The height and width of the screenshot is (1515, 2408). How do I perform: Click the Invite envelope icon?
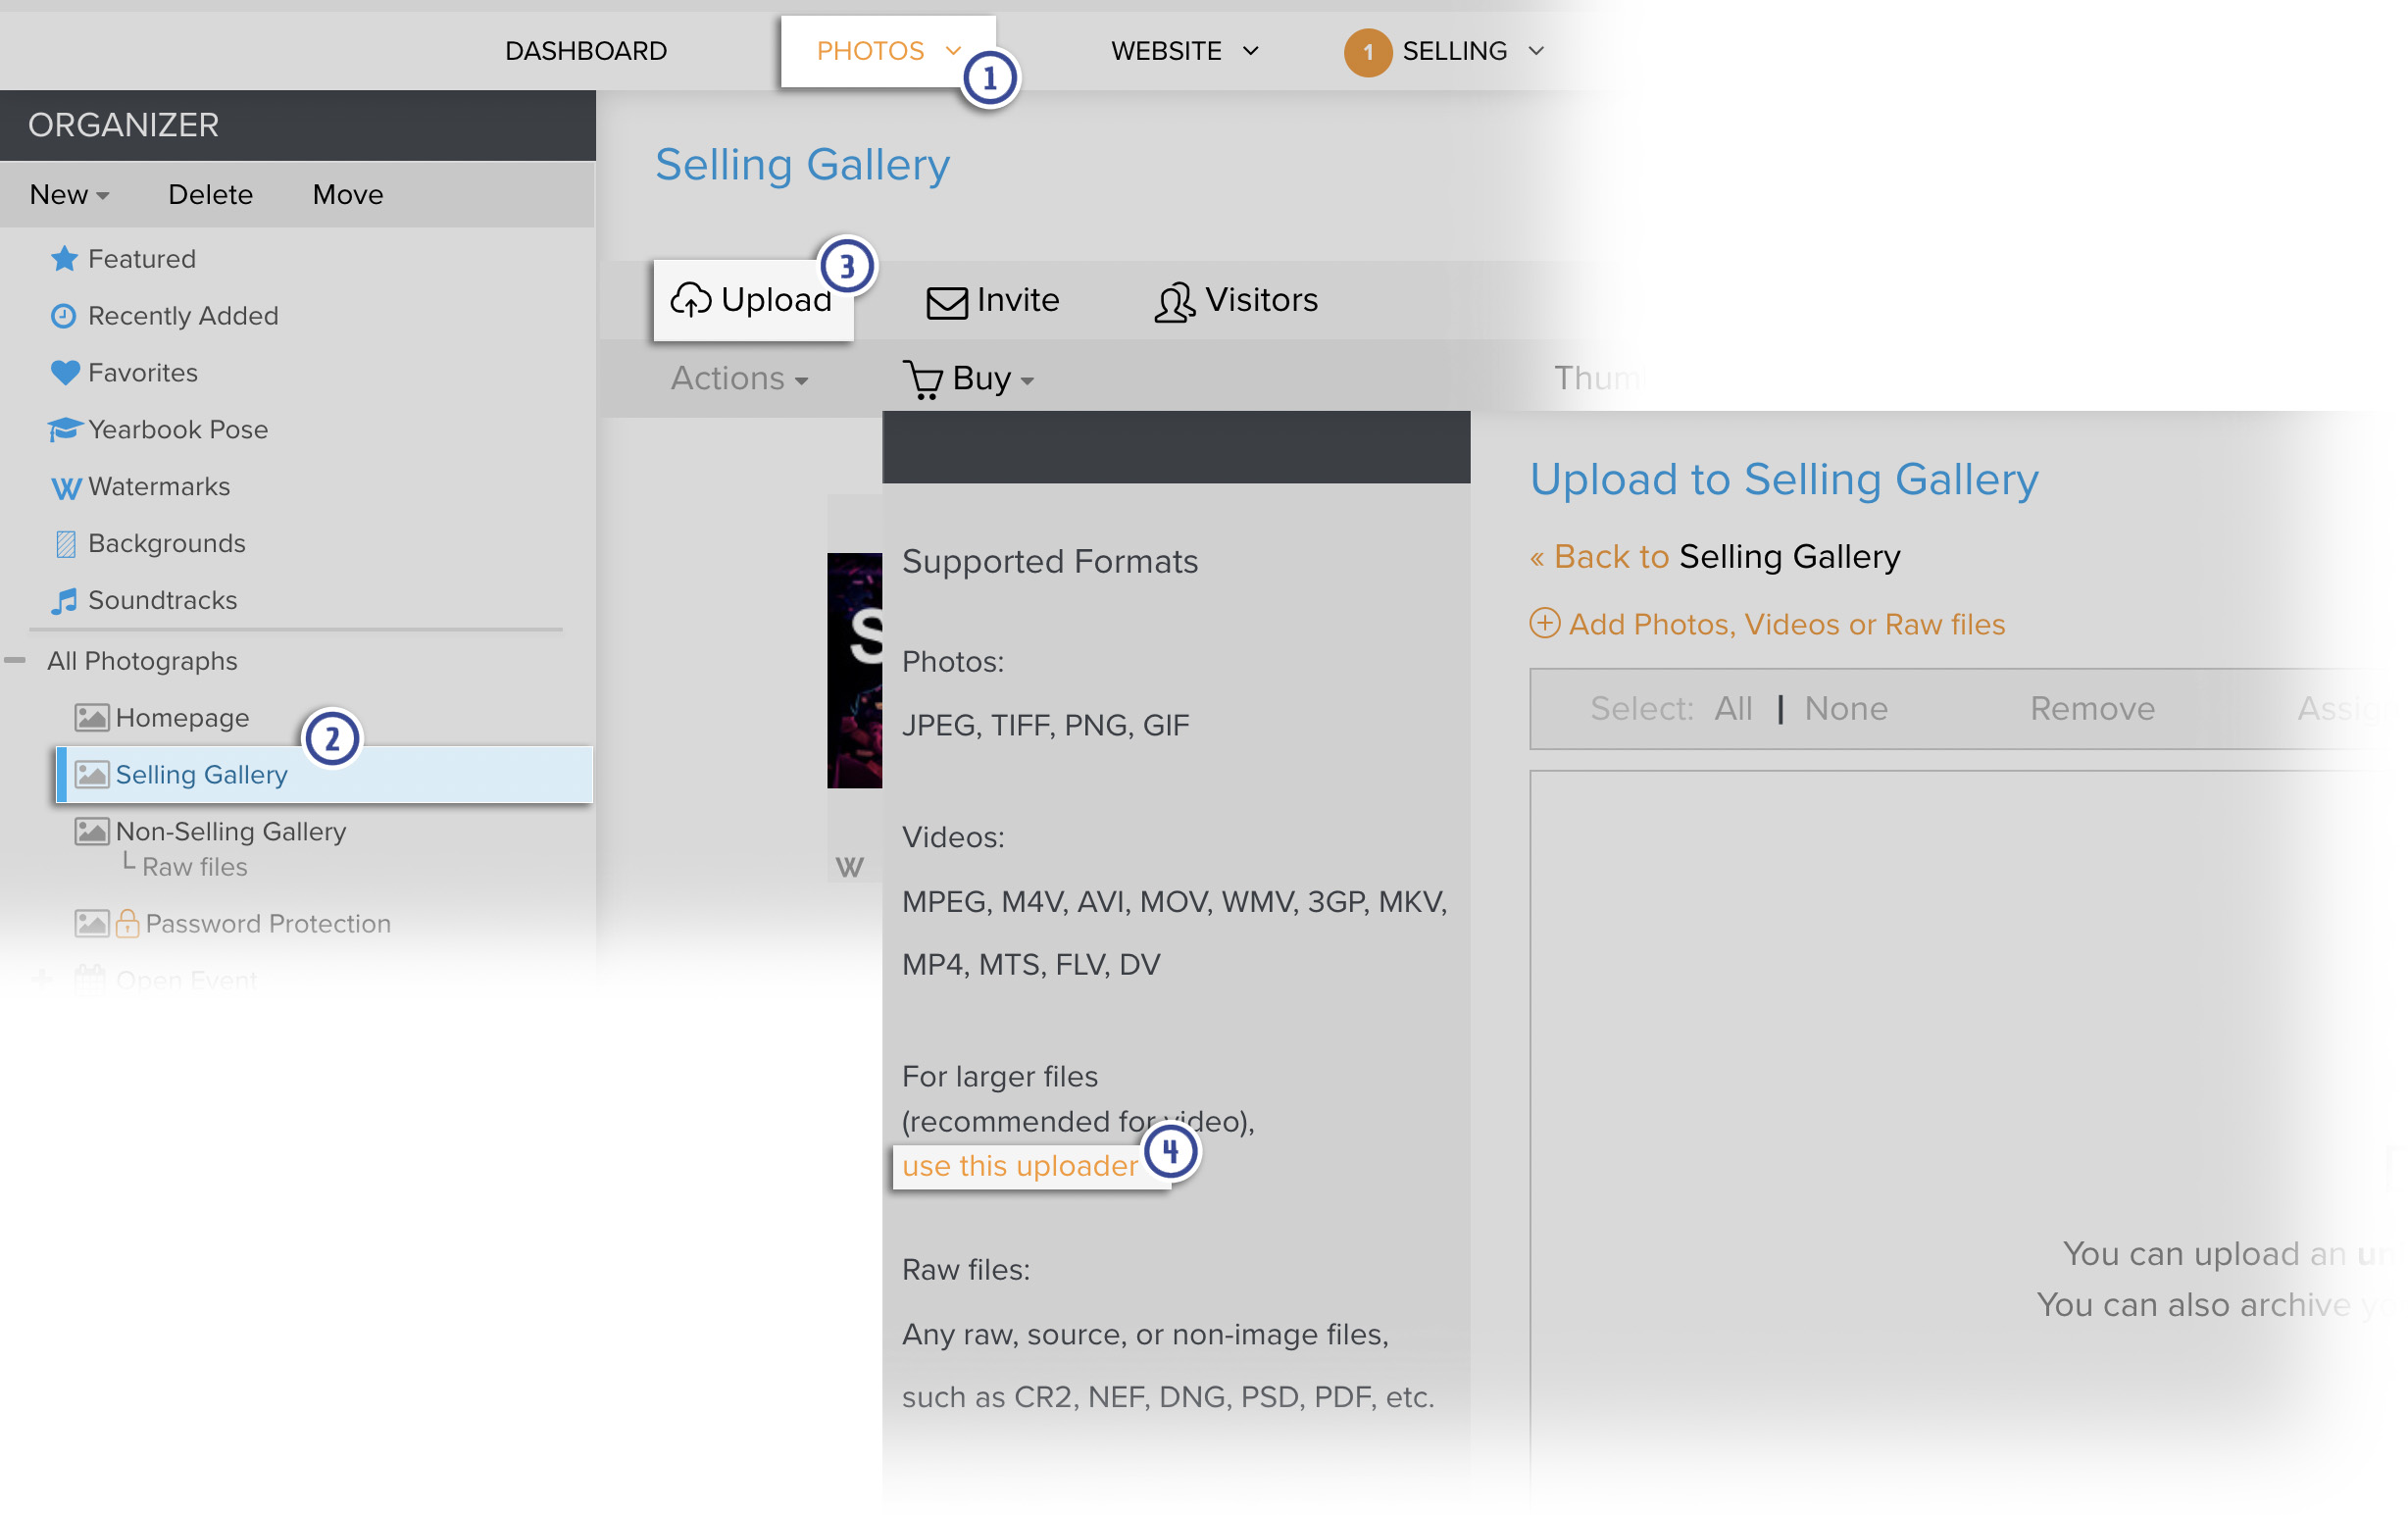tap(946, 302)
